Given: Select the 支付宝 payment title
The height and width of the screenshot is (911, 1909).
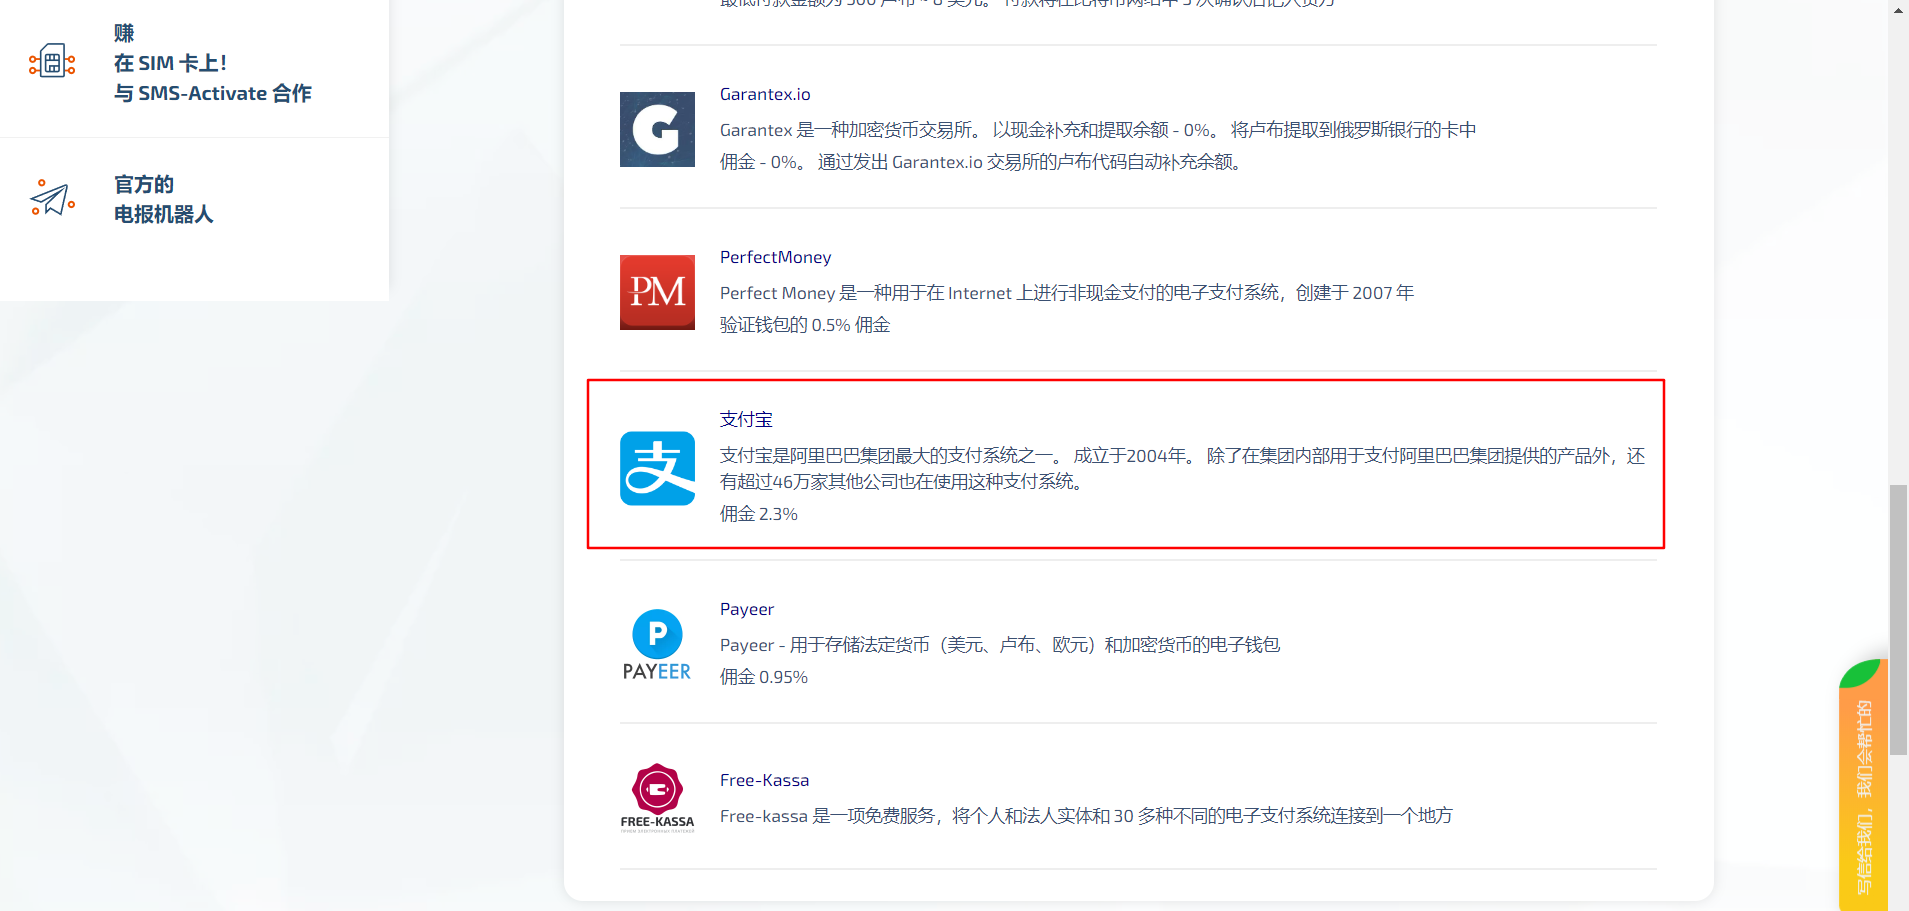Looking at the screenshot, I should click(746, 420).
